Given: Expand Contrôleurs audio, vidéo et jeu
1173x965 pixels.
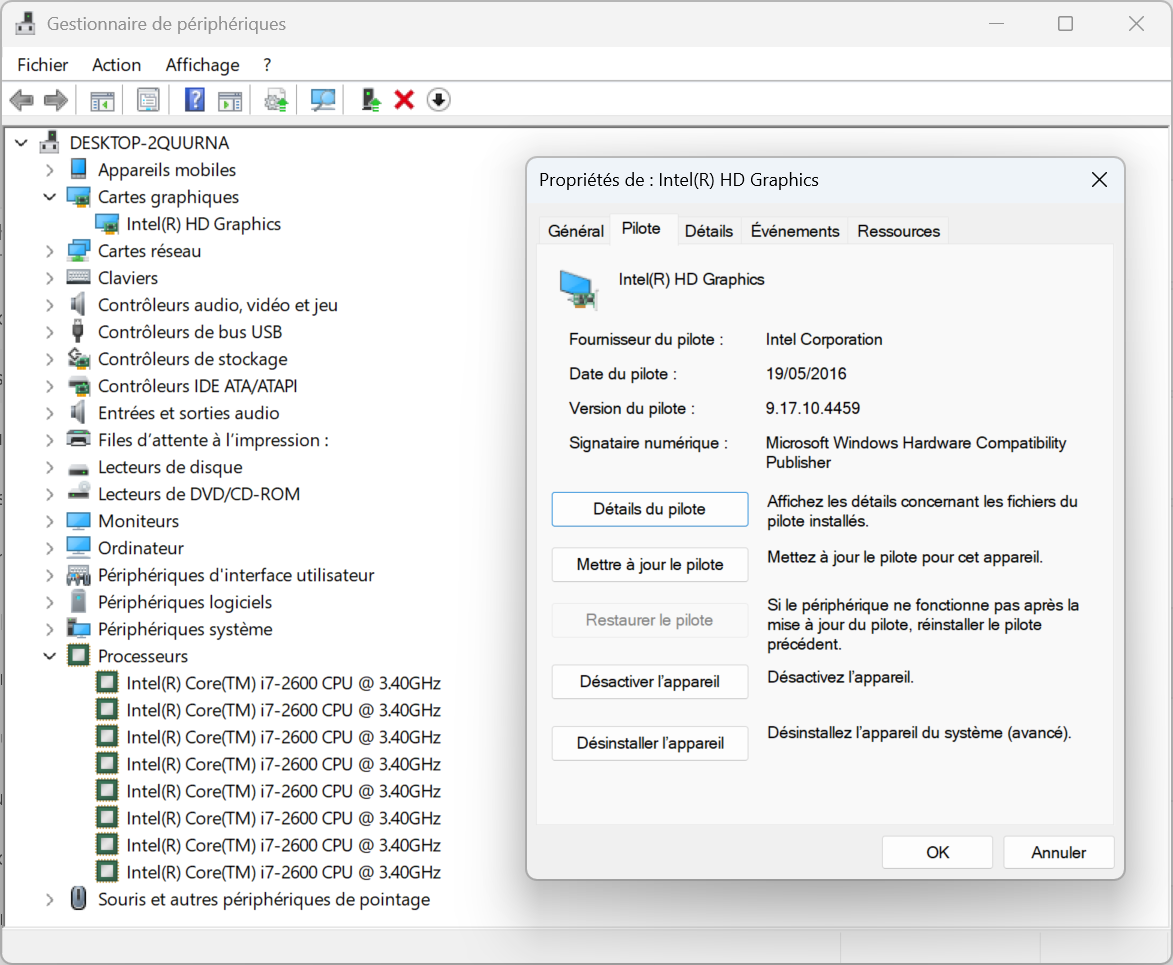Looking at the screenshot, I should point(49,304).
